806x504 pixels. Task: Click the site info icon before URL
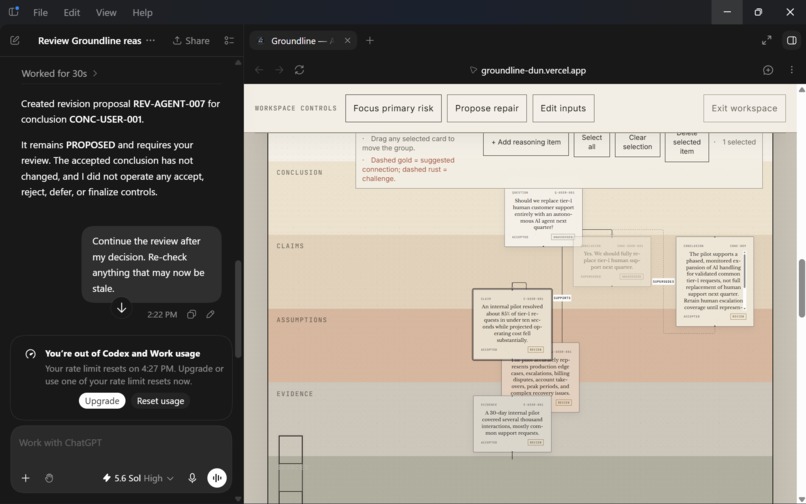pyautogui.click(x=473, y=70)
